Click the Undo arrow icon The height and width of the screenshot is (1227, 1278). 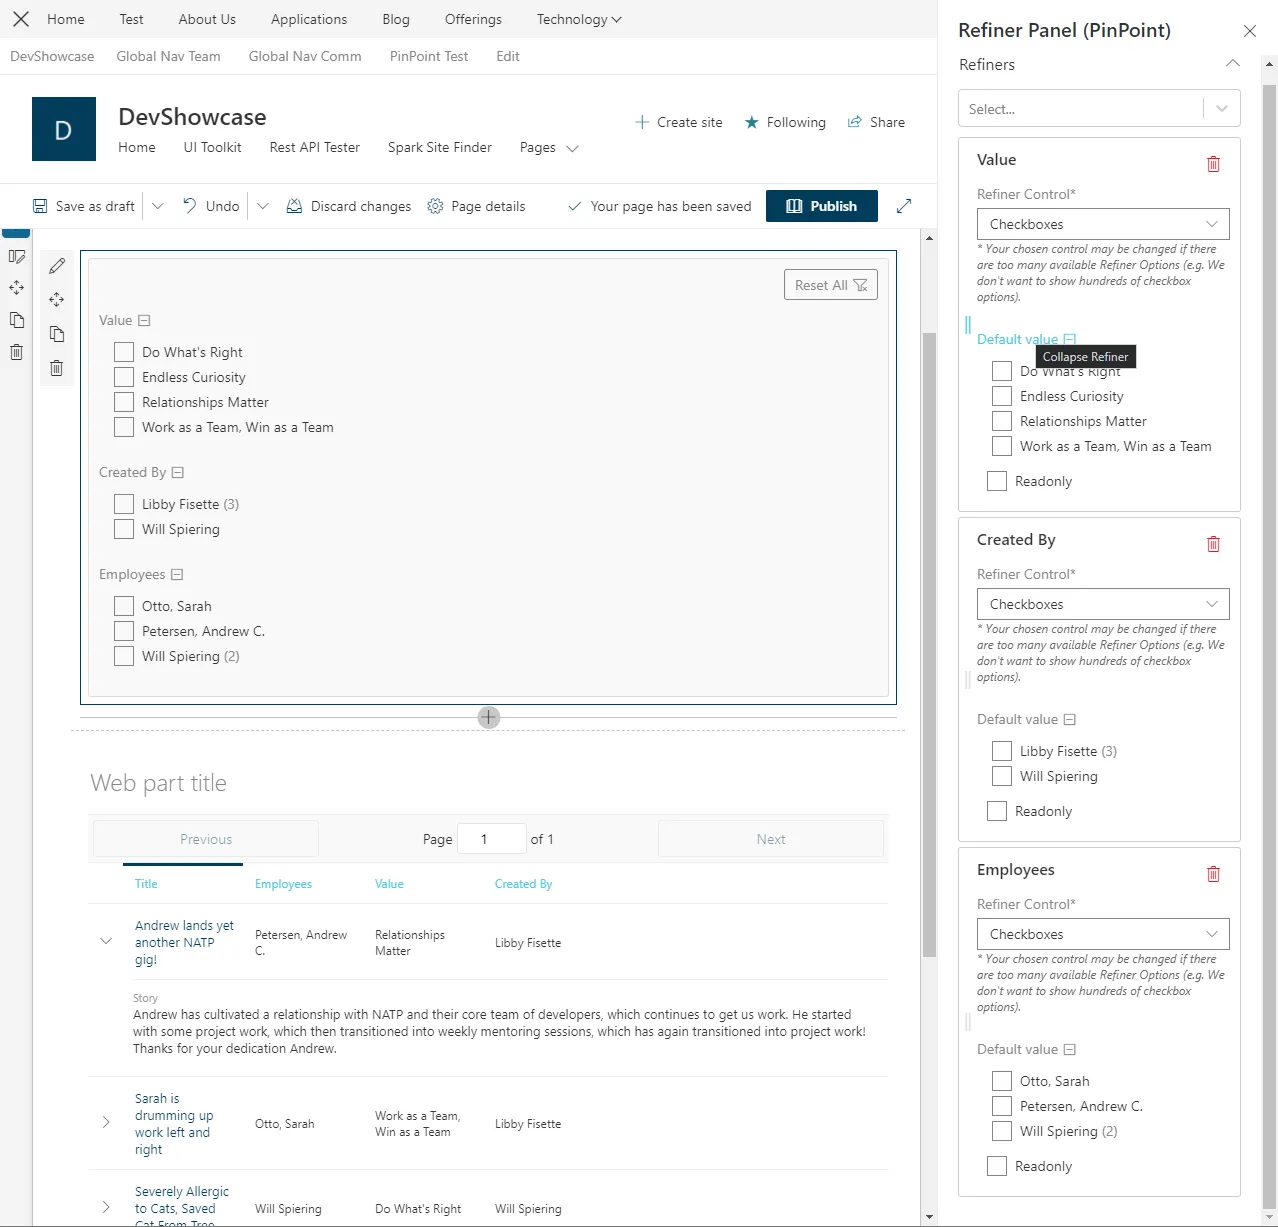point(189,205)
